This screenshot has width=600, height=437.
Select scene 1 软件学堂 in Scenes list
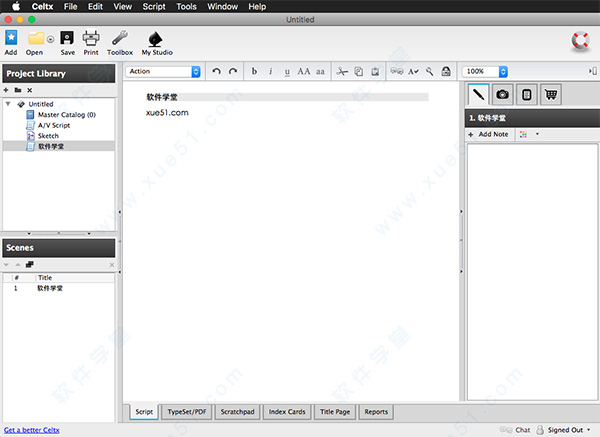pyautogui.click(x=59, y=288)
